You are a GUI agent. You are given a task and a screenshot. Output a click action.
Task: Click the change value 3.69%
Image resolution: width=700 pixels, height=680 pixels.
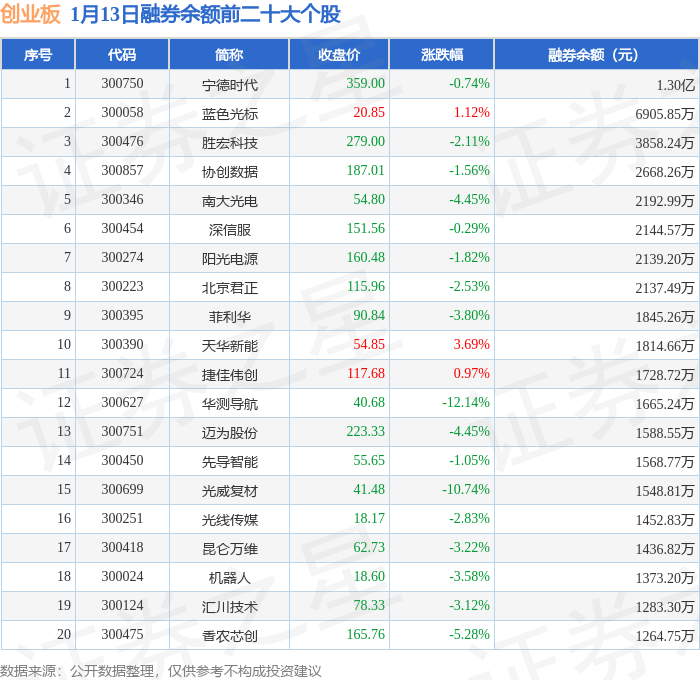[471, 345]
